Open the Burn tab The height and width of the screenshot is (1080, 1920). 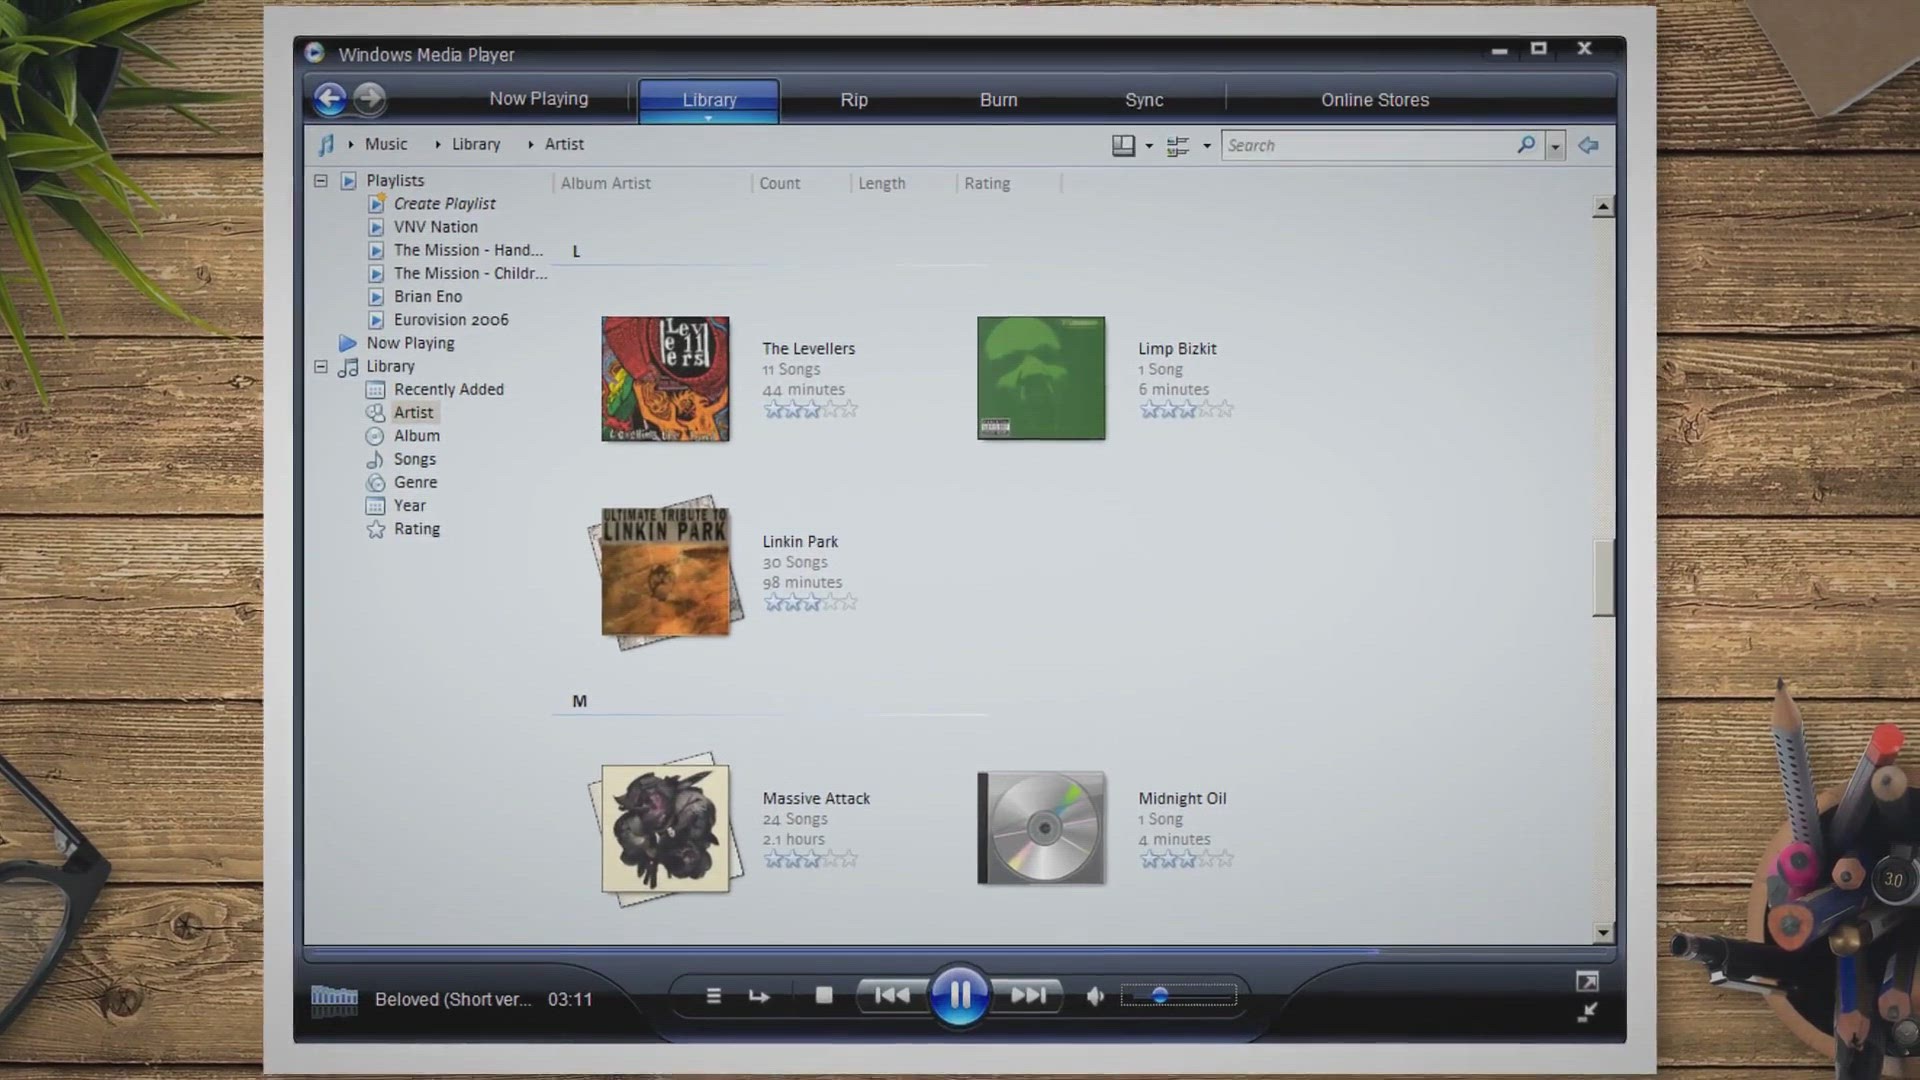coord(998,100)
